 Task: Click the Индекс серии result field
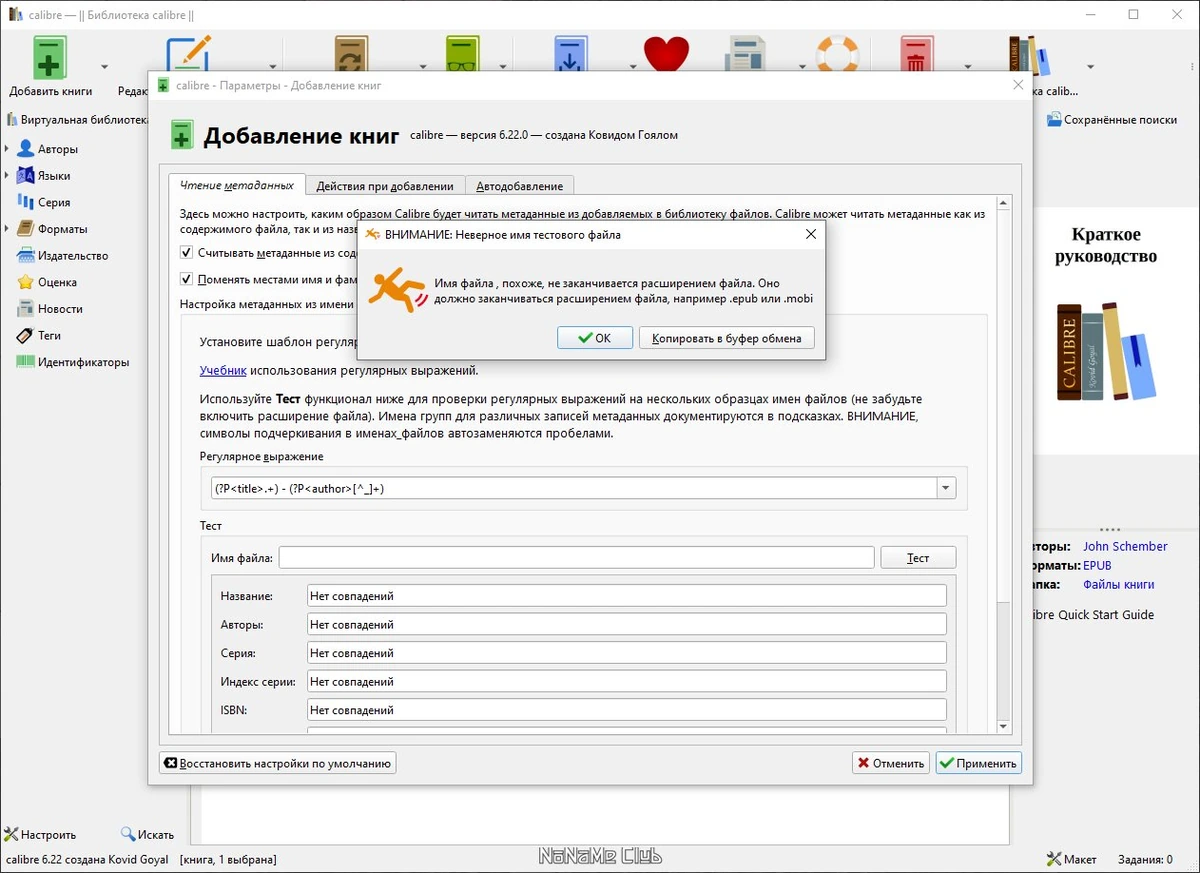[x=626, y=681]
